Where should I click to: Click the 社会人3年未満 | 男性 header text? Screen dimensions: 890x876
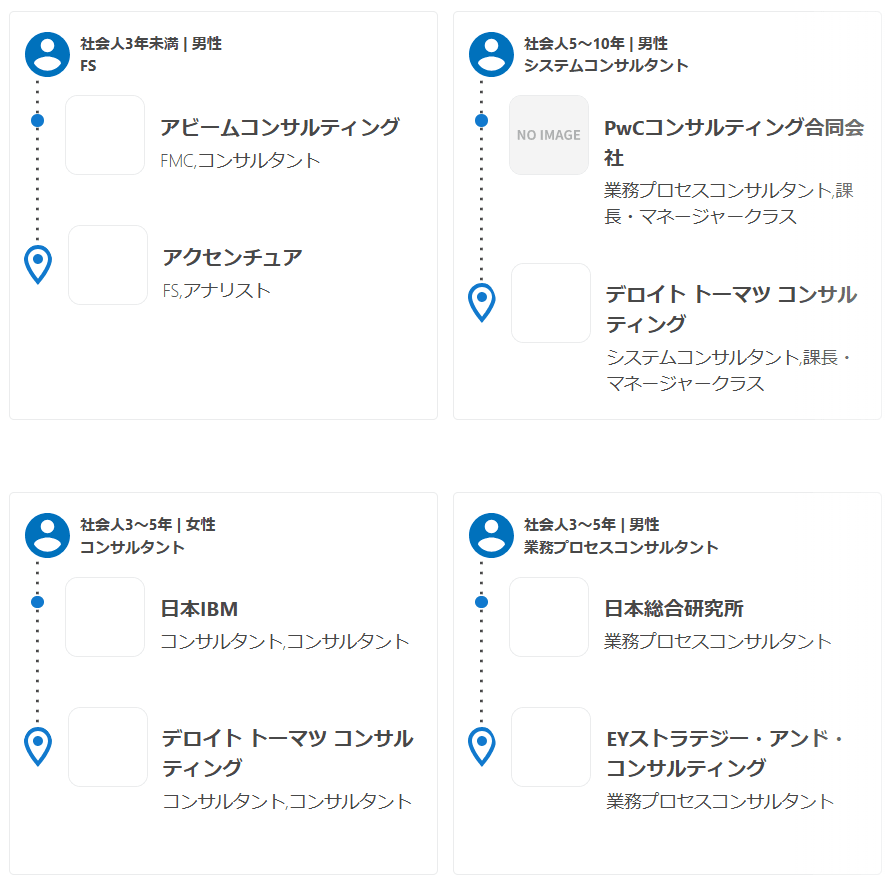tap(151, 44)
